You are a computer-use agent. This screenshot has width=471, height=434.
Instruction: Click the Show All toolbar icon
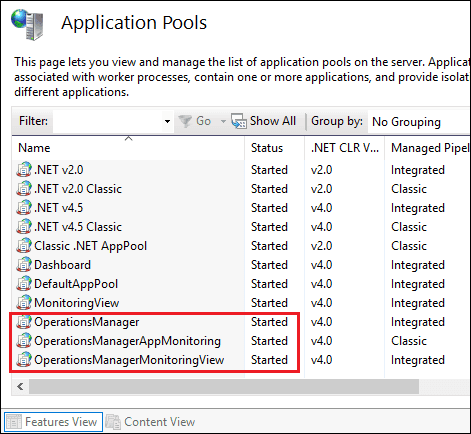239,121
